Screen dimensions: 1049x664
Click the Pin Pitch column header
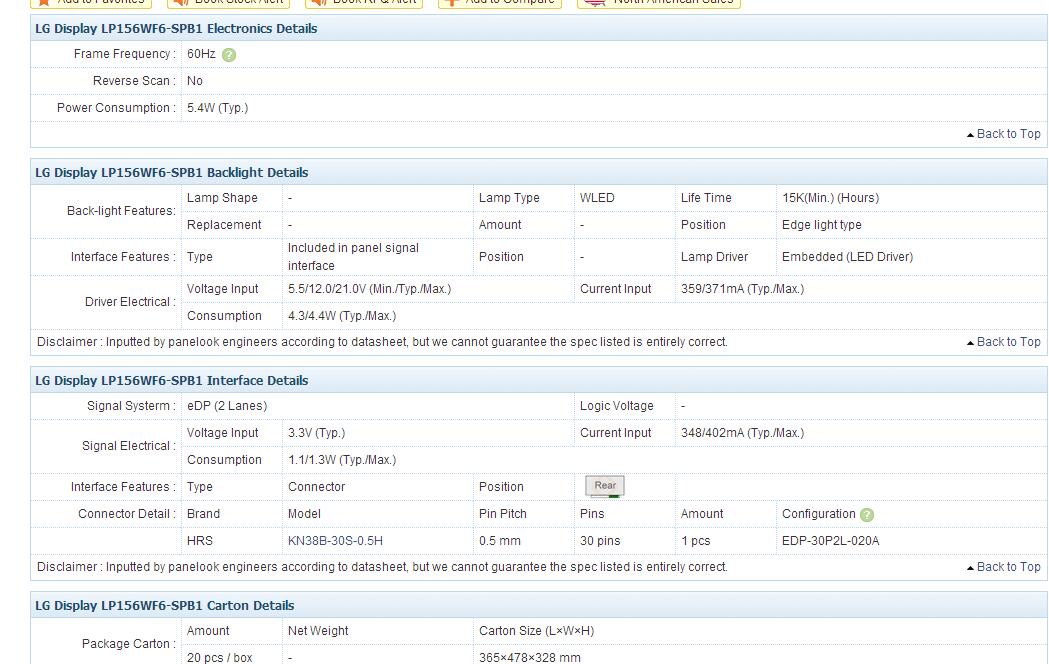pos(502,514)
